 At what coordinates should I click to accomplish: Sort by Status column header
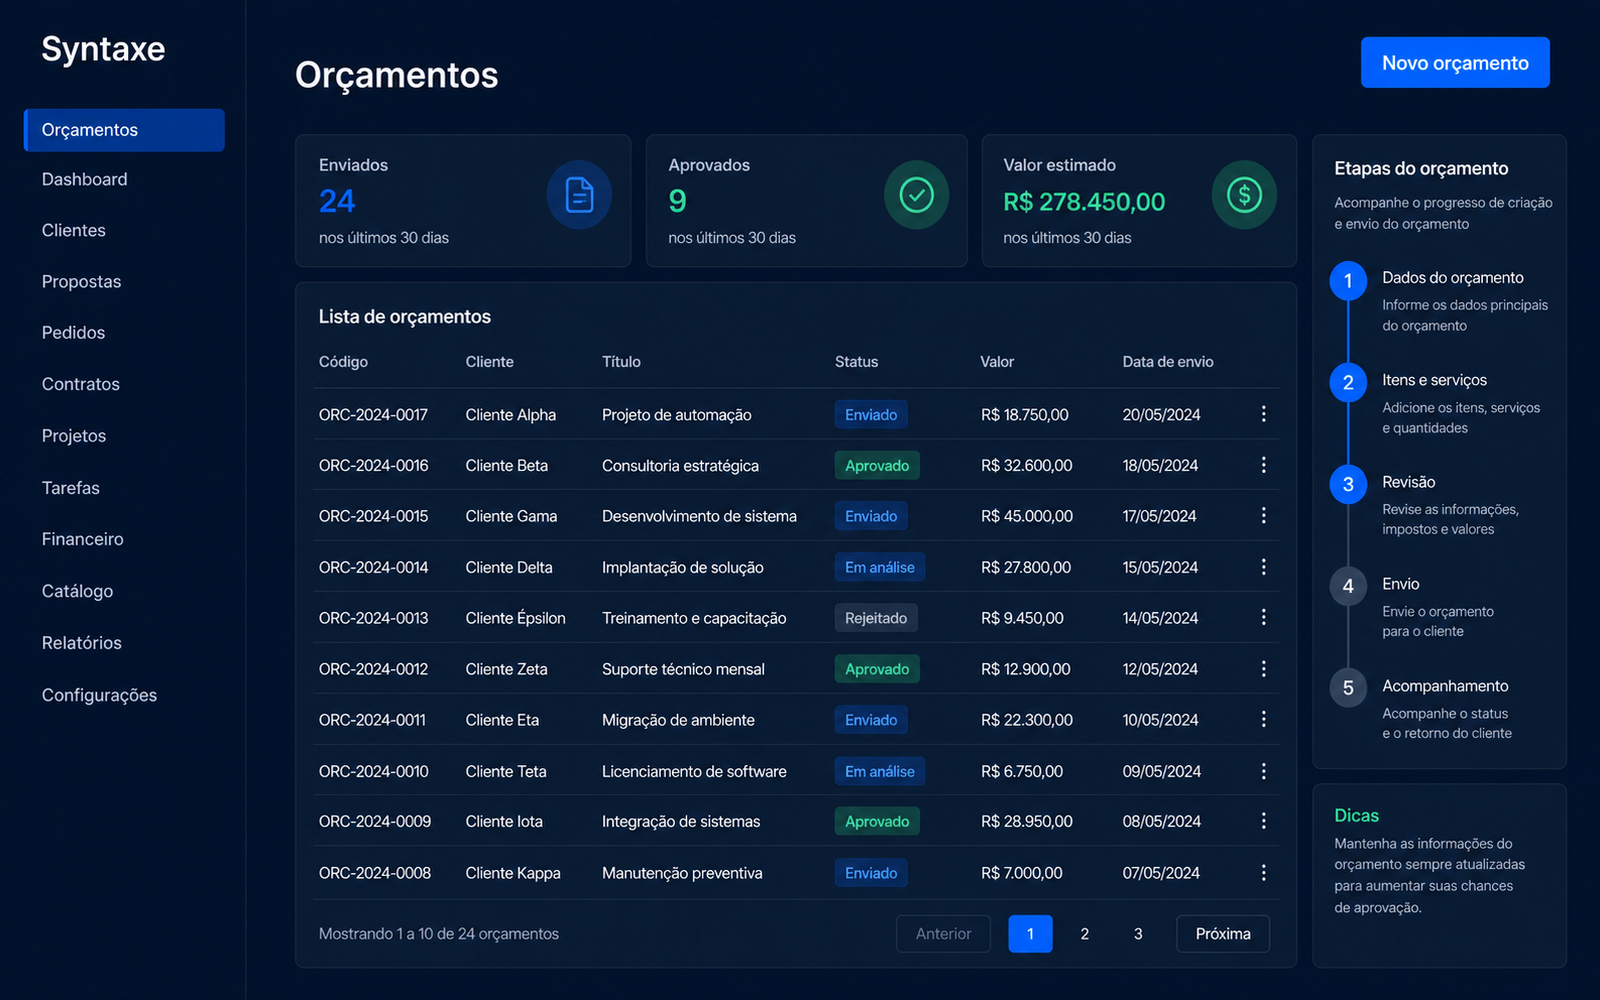point(857,362)
